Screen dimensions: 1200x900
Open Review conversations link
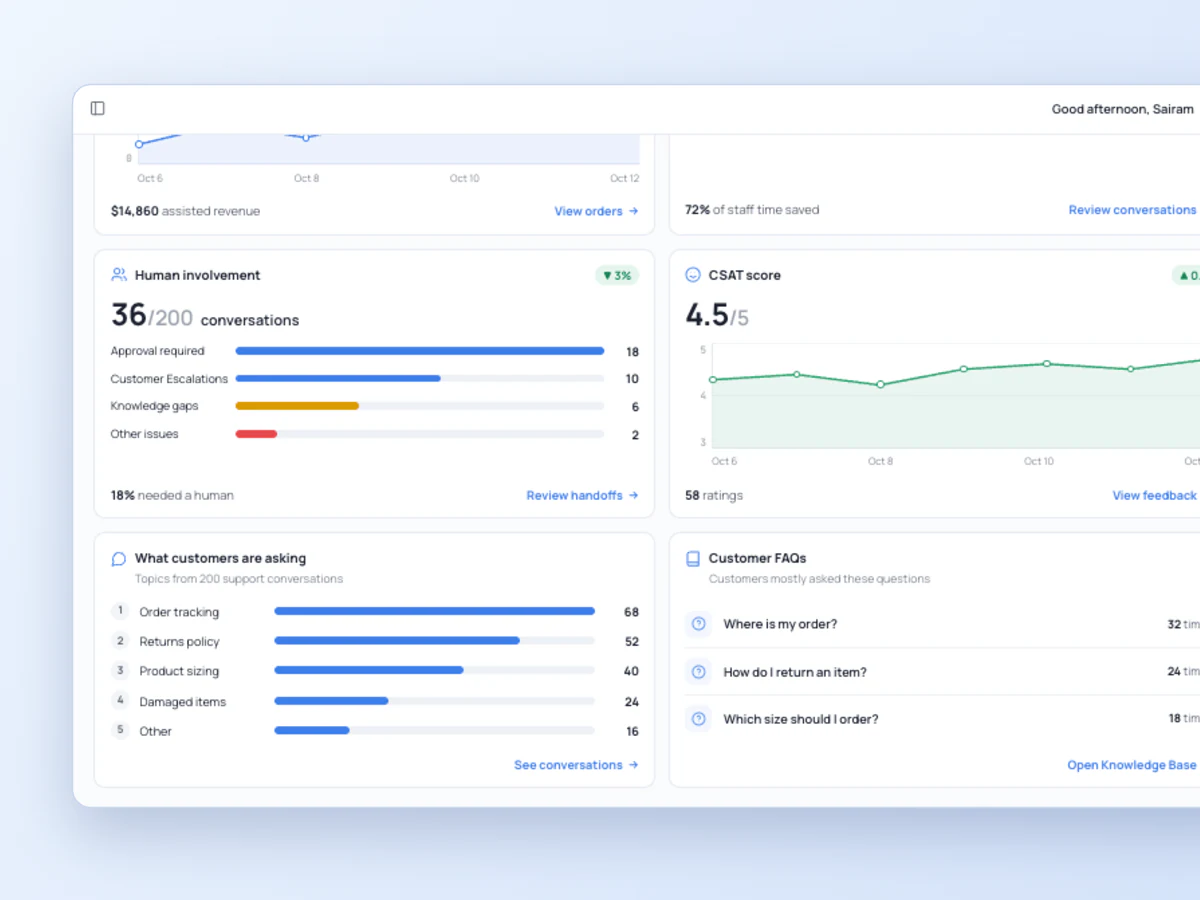1134,210
